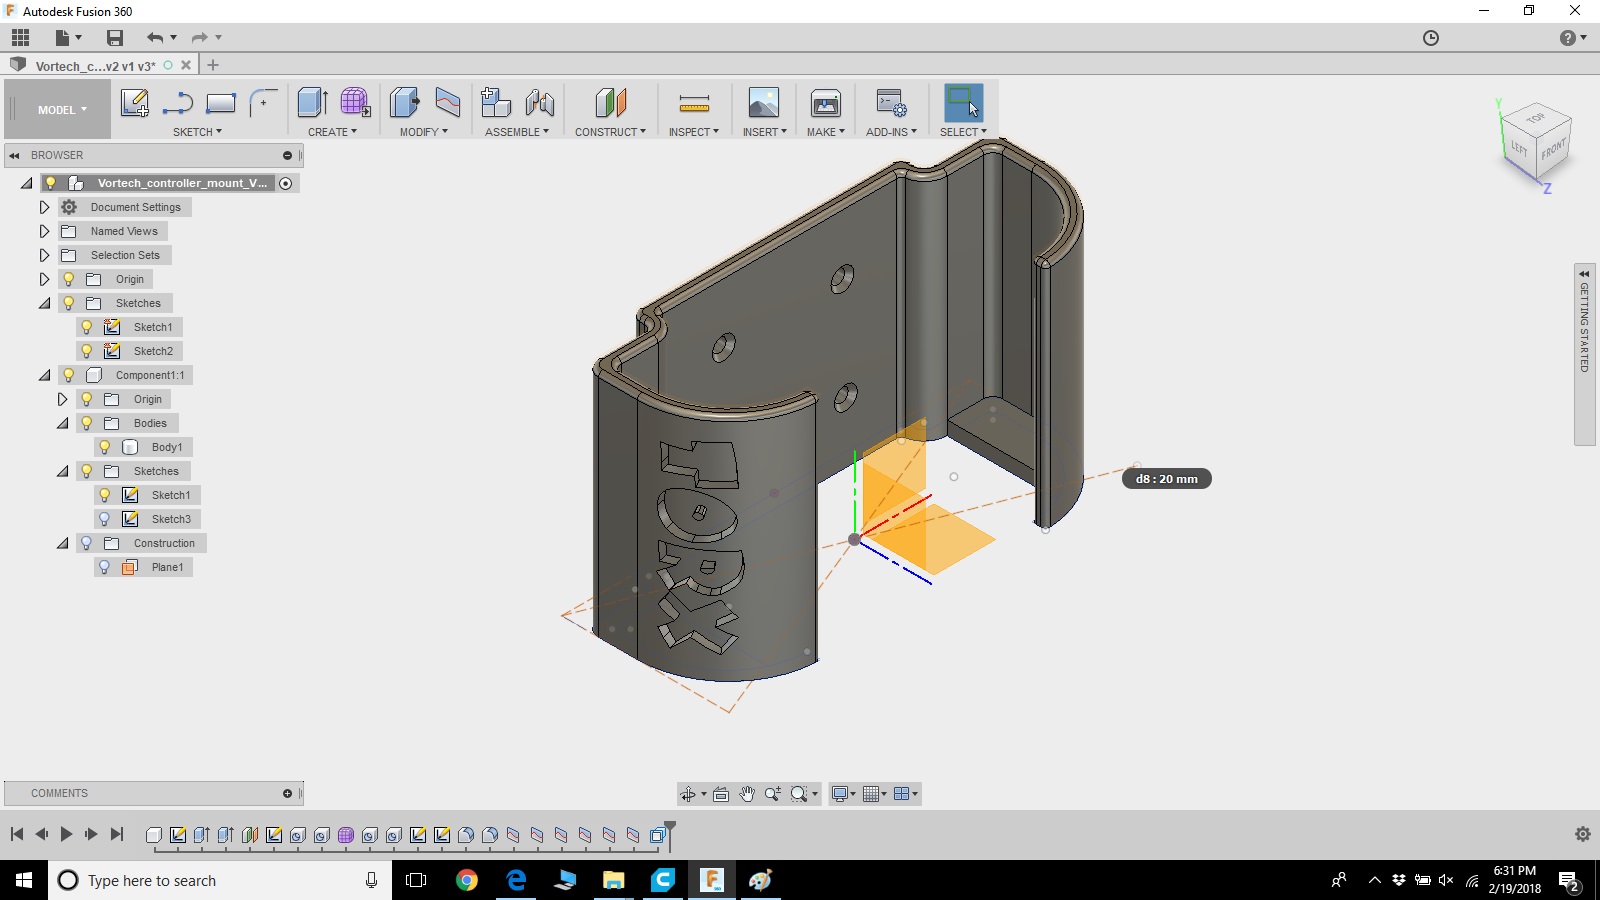Save the design with disk icon
Viewport: 1600px width, 900px height.
[115, 38]
